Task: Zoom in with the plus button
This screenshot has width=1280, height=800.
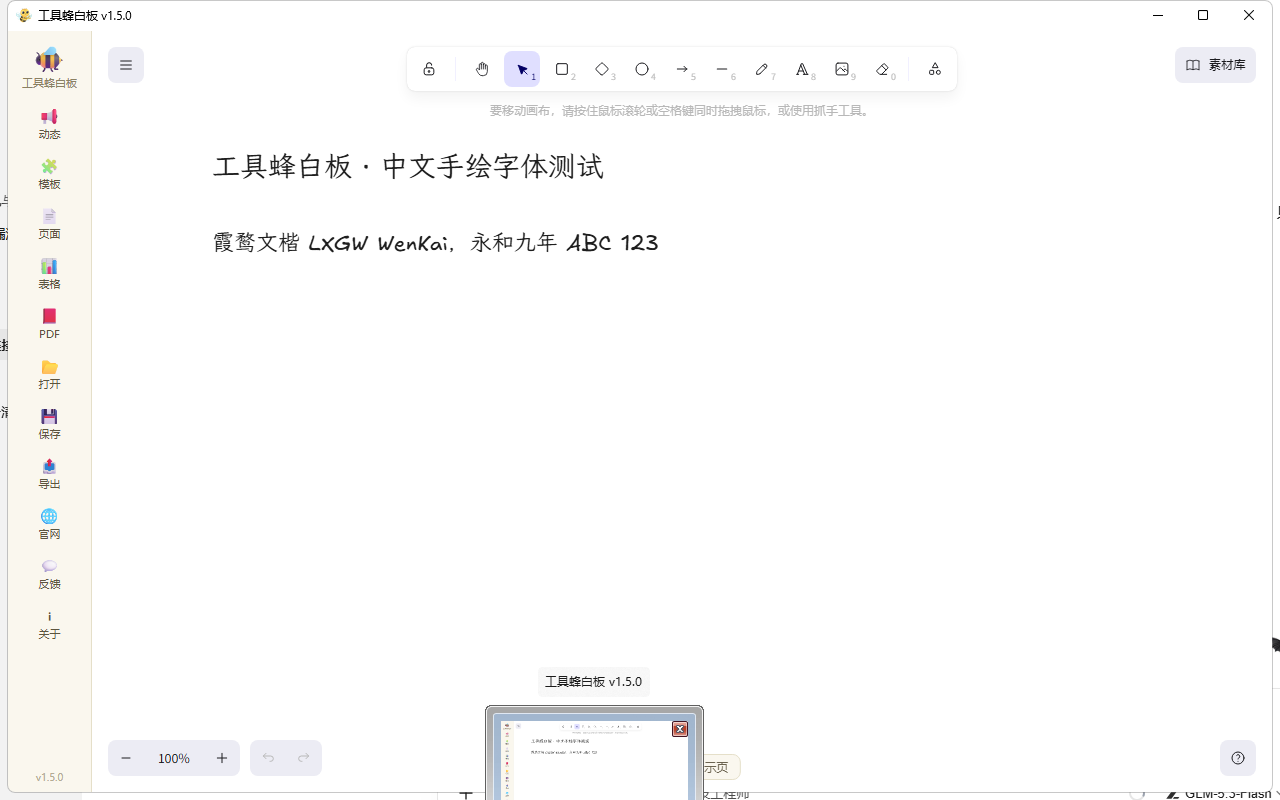Action: pyautogui.click(x=222, y=758)
